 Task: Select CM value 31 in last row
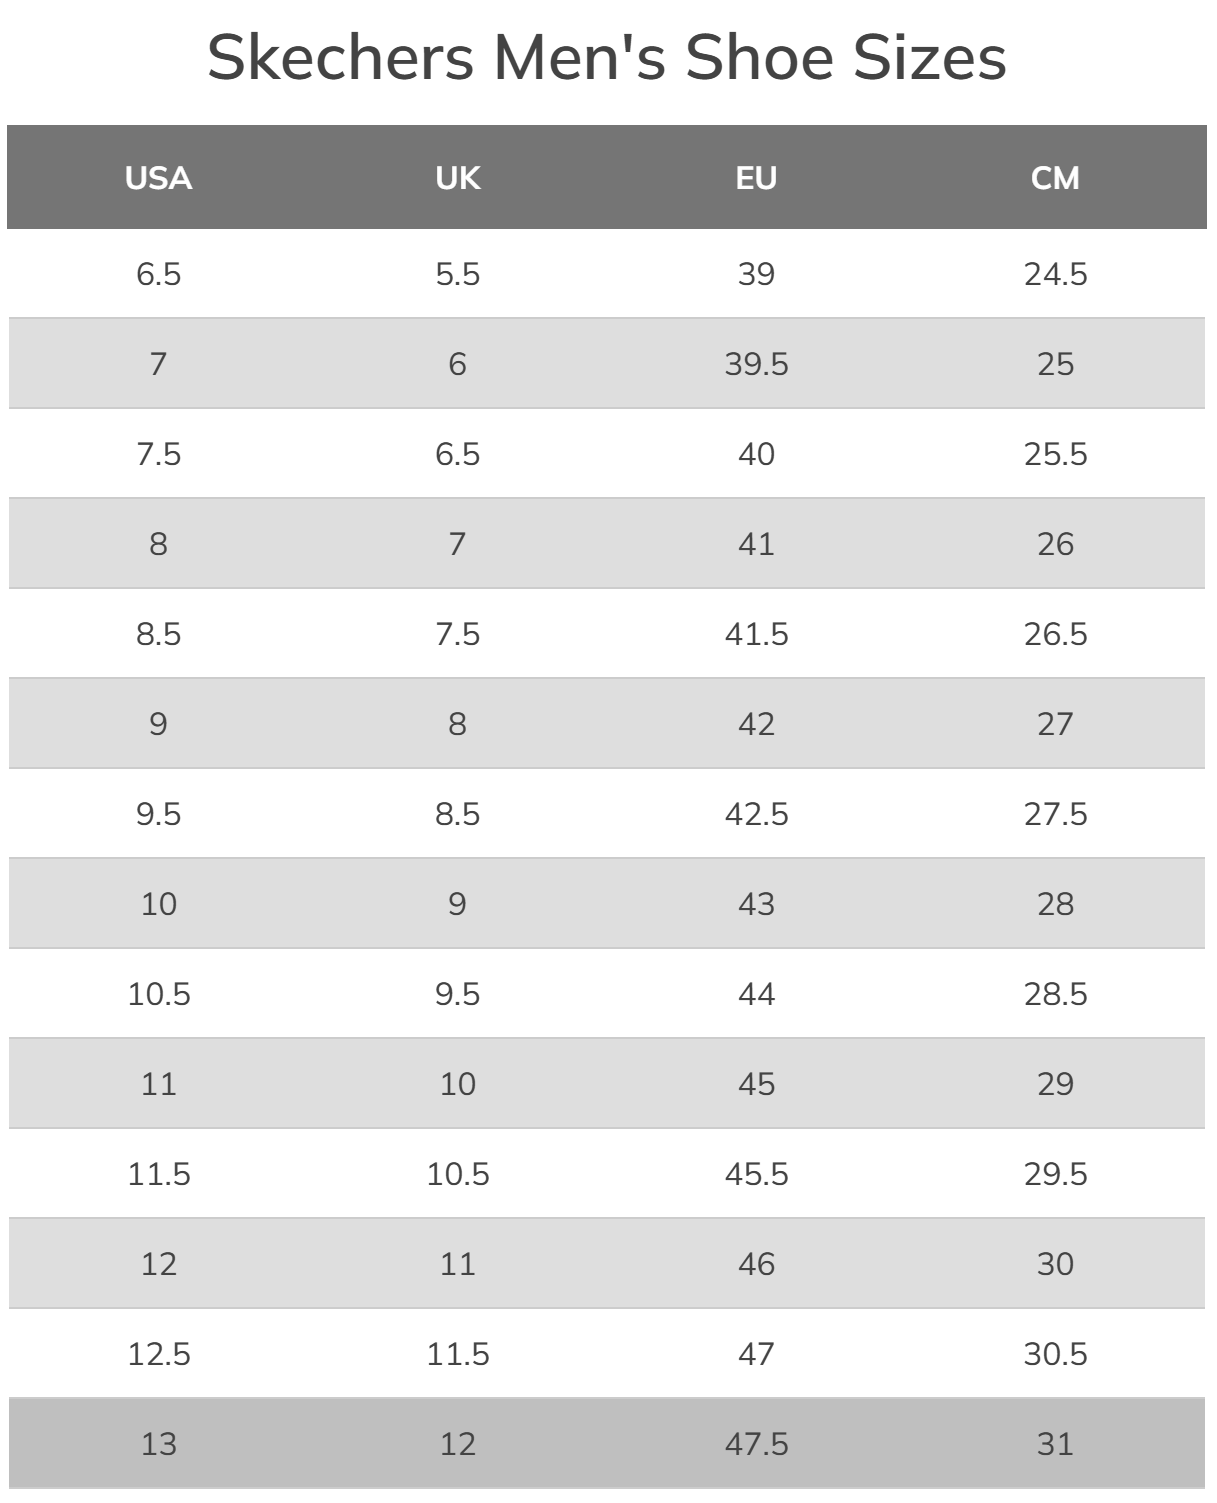pos(1055,1444)
